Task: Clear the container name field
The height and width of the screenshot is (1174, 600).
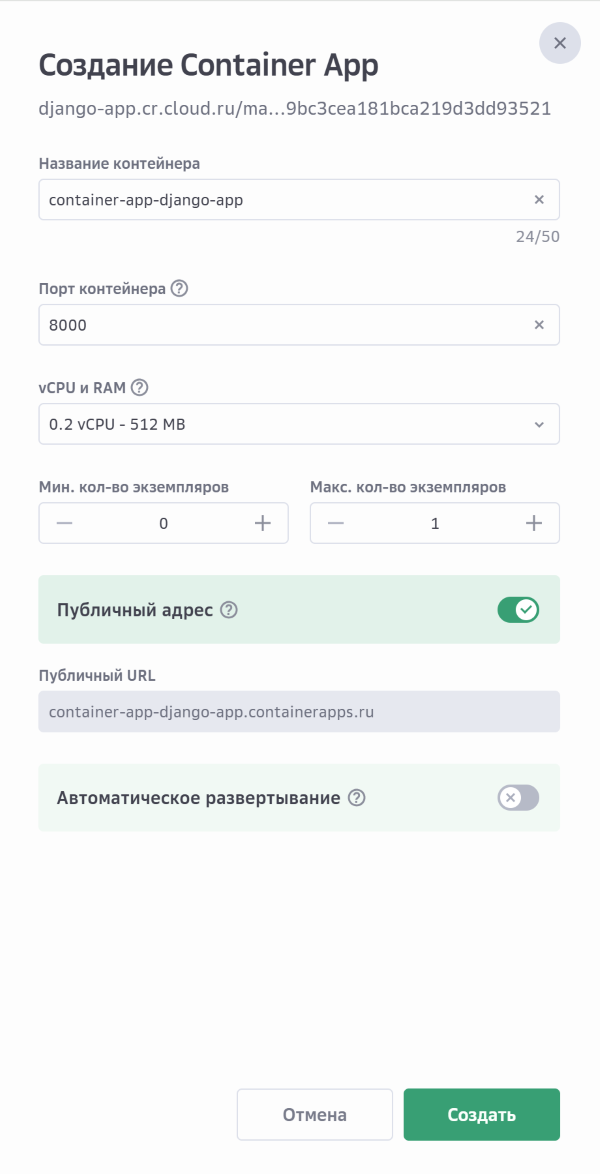Action: click(x=539, y=200)
